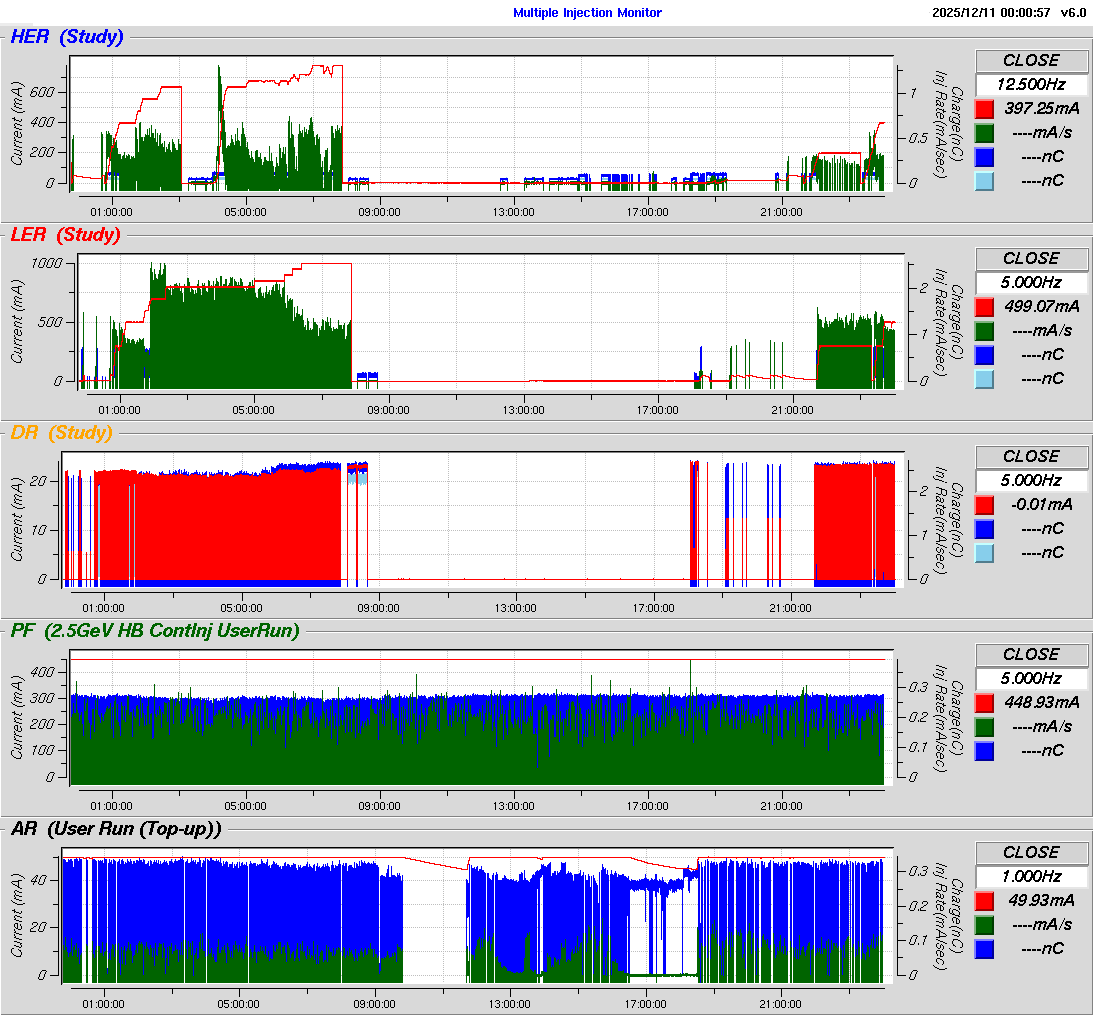Screen dimensions: 1093x1015
Task: Select the 12.500Hz field in HER panel
Action: pyautogui.click(x=1030, y=84)
